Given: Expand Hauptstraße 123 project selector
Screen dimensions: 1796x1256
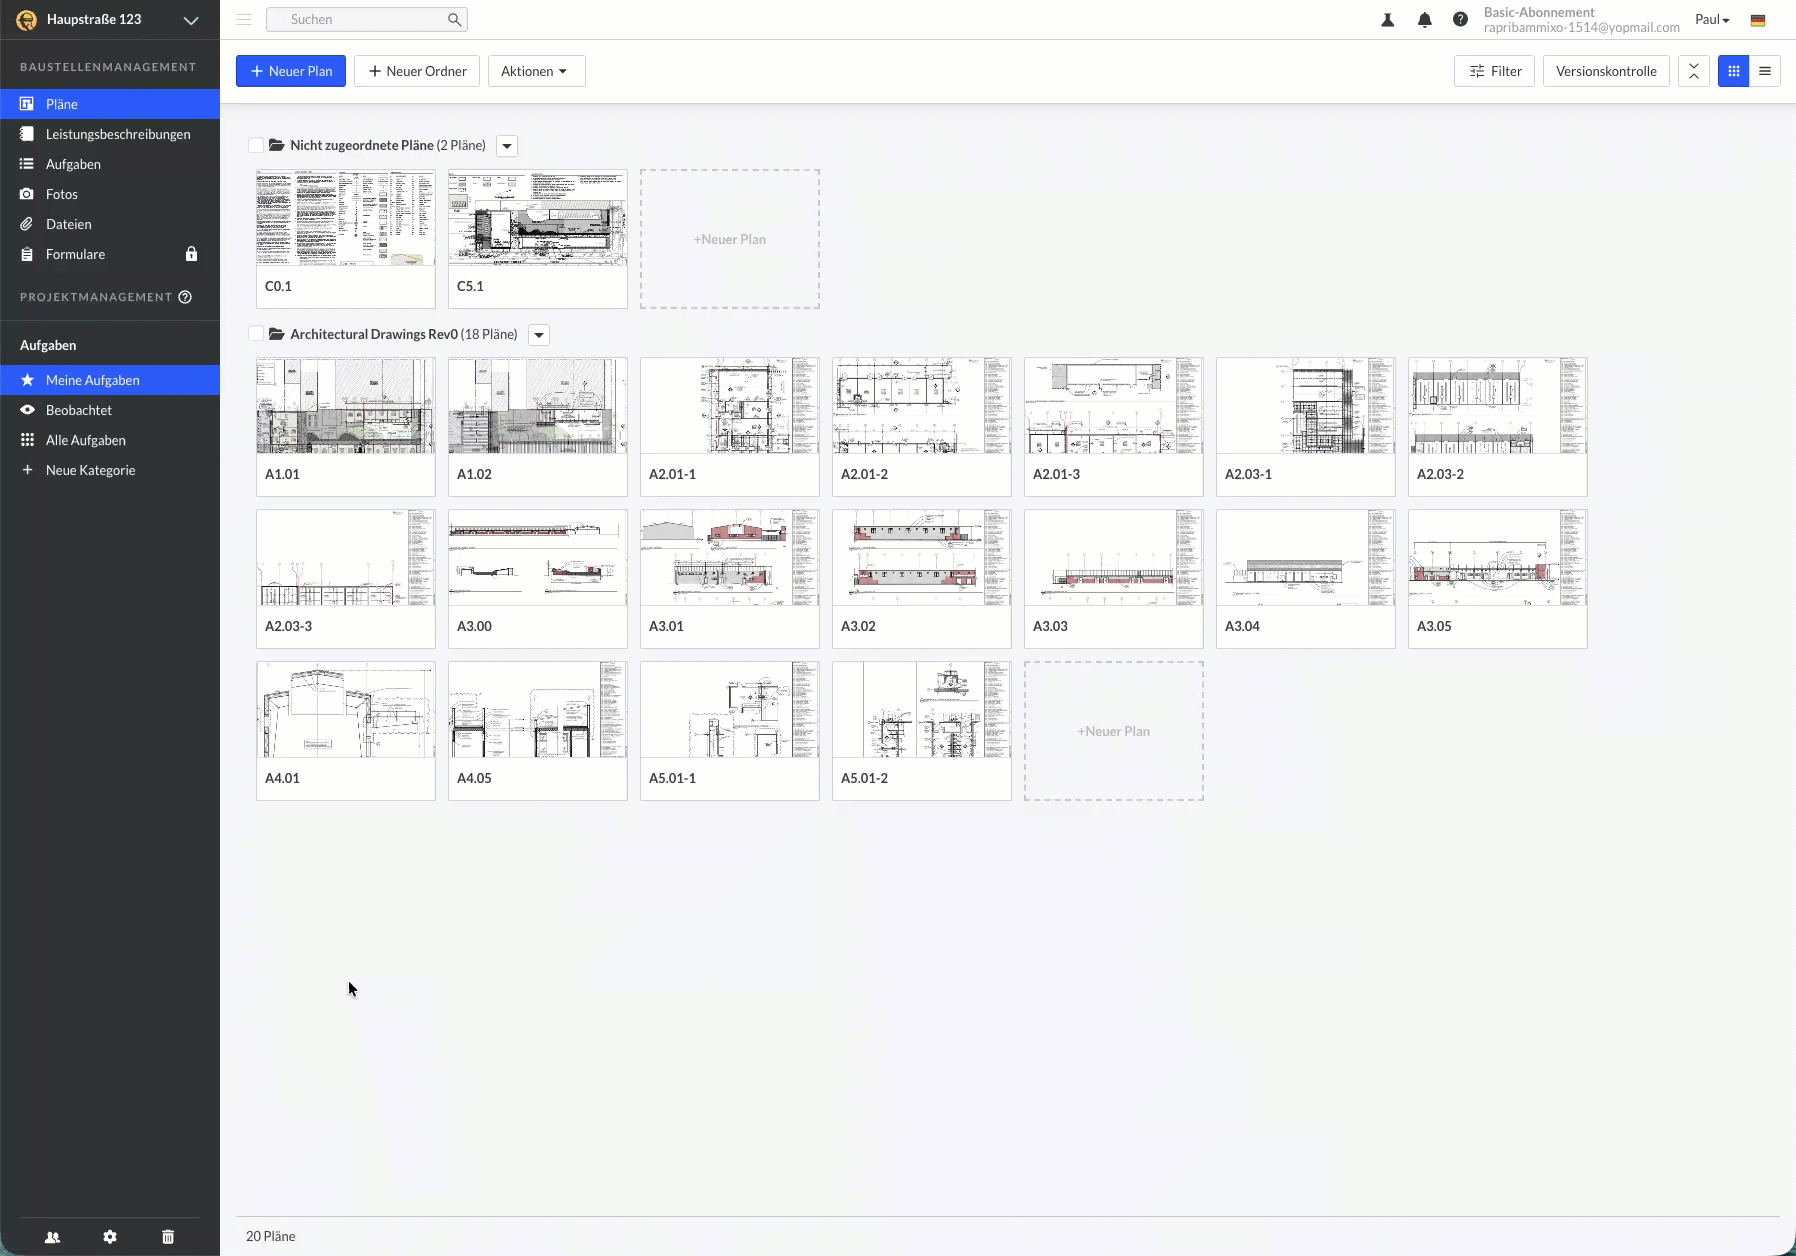Looking at the screenshot, I should [x=190, y=20].
